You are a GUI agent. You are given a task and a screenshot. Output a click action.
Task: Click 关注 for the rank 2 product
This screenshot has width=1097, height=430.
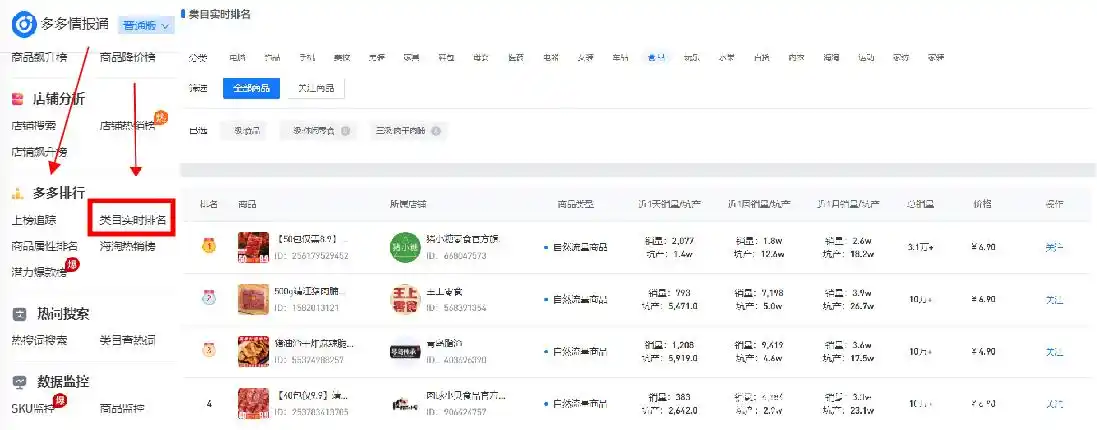1054,299
